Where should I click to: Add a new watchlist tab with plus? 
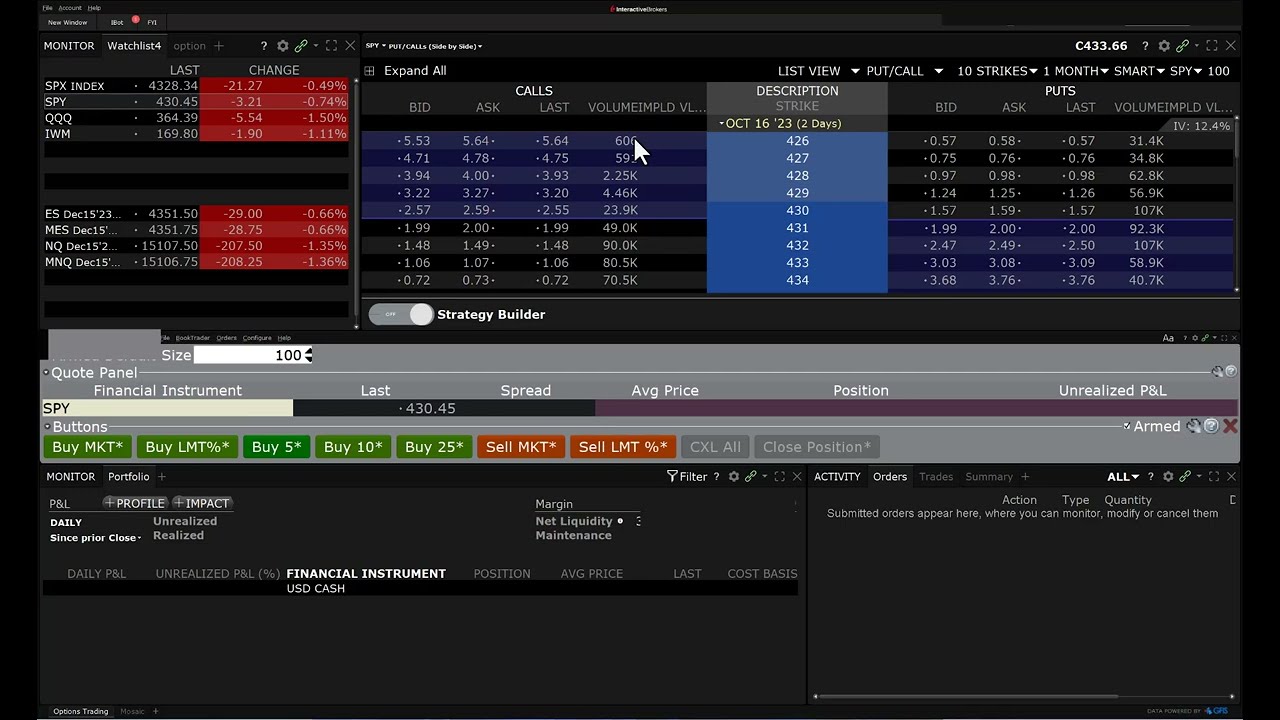pos(219,46)
